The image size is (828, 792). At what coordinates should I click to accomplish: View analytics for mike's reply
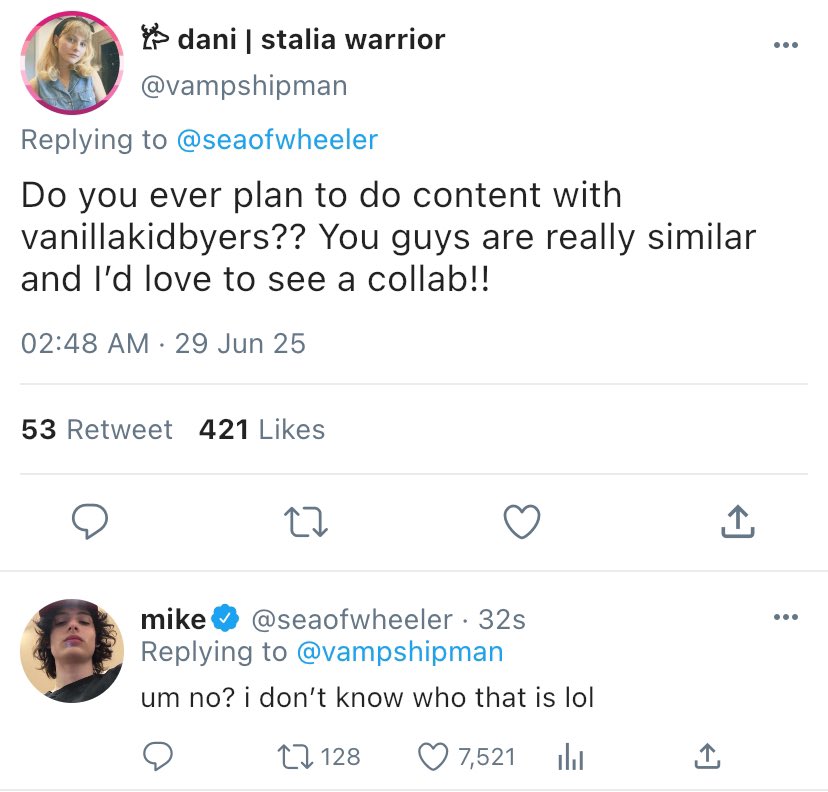click(568, 757)
